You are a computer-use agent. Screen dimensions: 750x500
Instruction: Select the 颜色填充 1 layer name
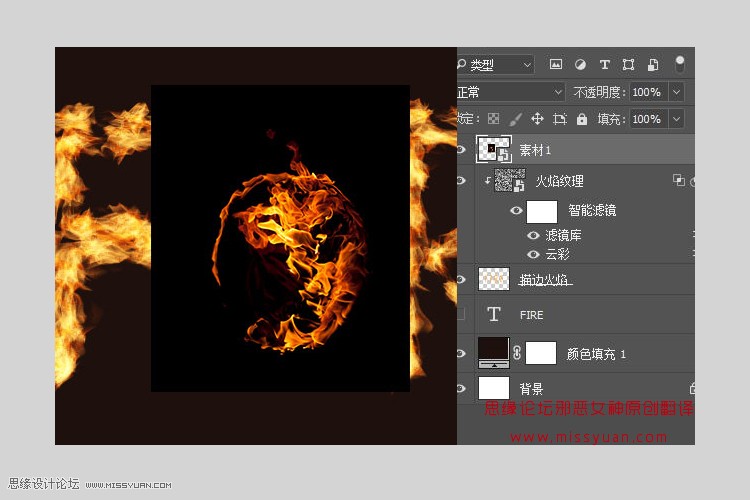pos(596,354)
